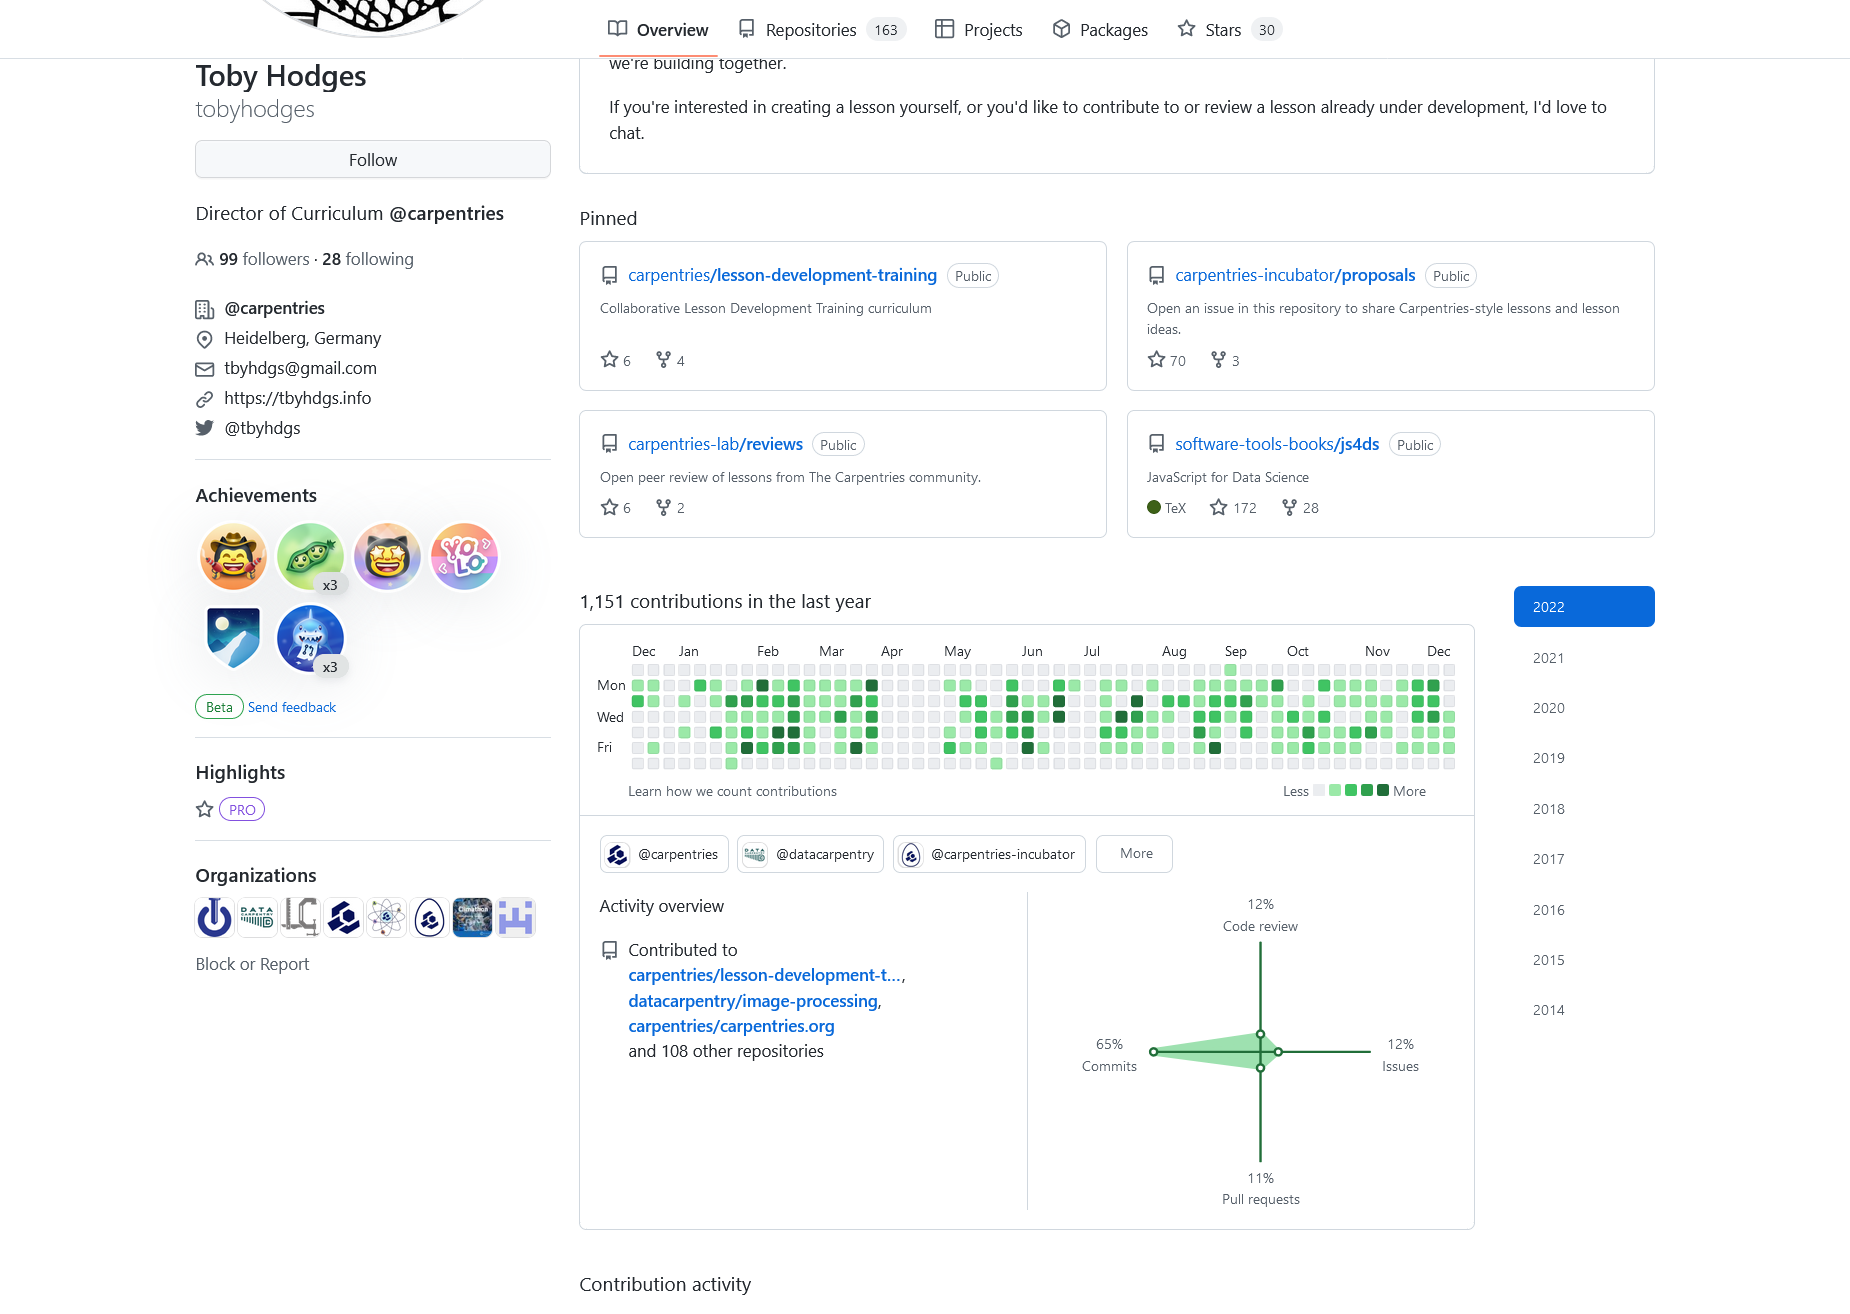Open the Overview tab
Image resolution: width=1850 pixels, height=1314 pixels.
[x=658, y=30]
